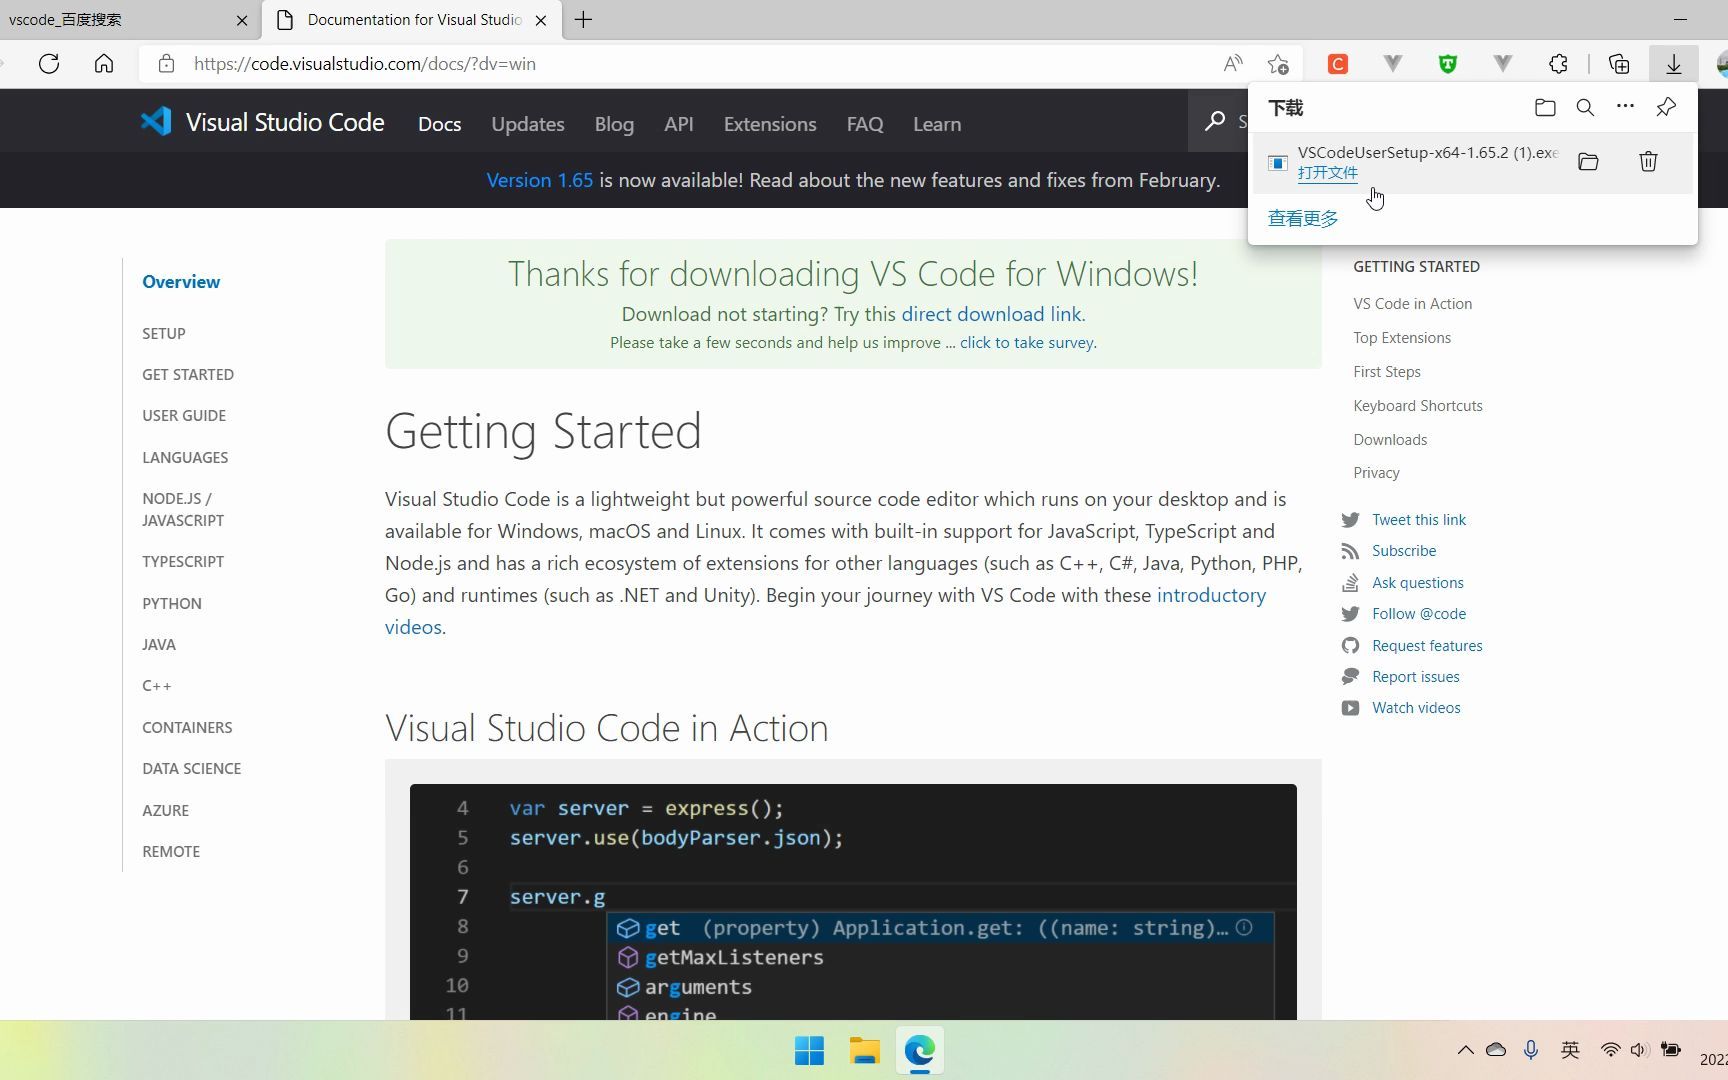
Task: Show hidden tray icons chevron
Action: (x=1465, y=1050)
